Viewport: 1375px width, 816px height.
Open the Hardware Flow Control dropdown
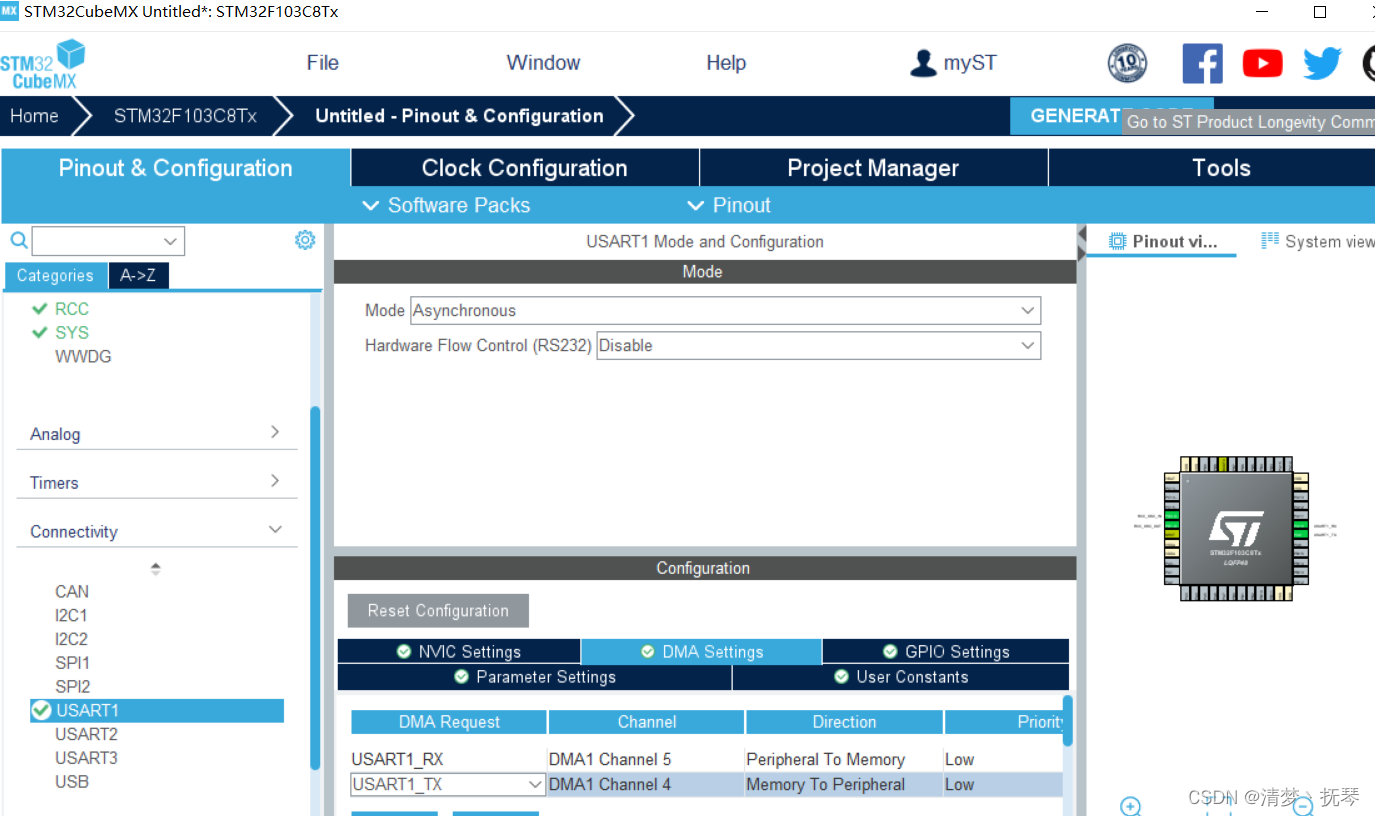pos(1027,346)
